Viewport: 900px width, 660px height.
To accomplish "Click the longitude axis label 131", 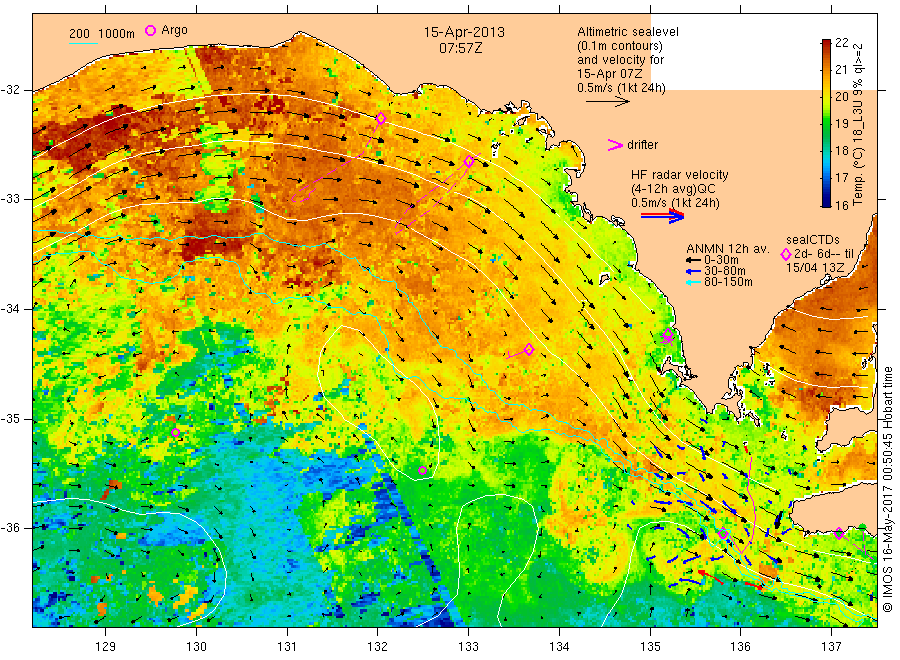I will (287, 647).
